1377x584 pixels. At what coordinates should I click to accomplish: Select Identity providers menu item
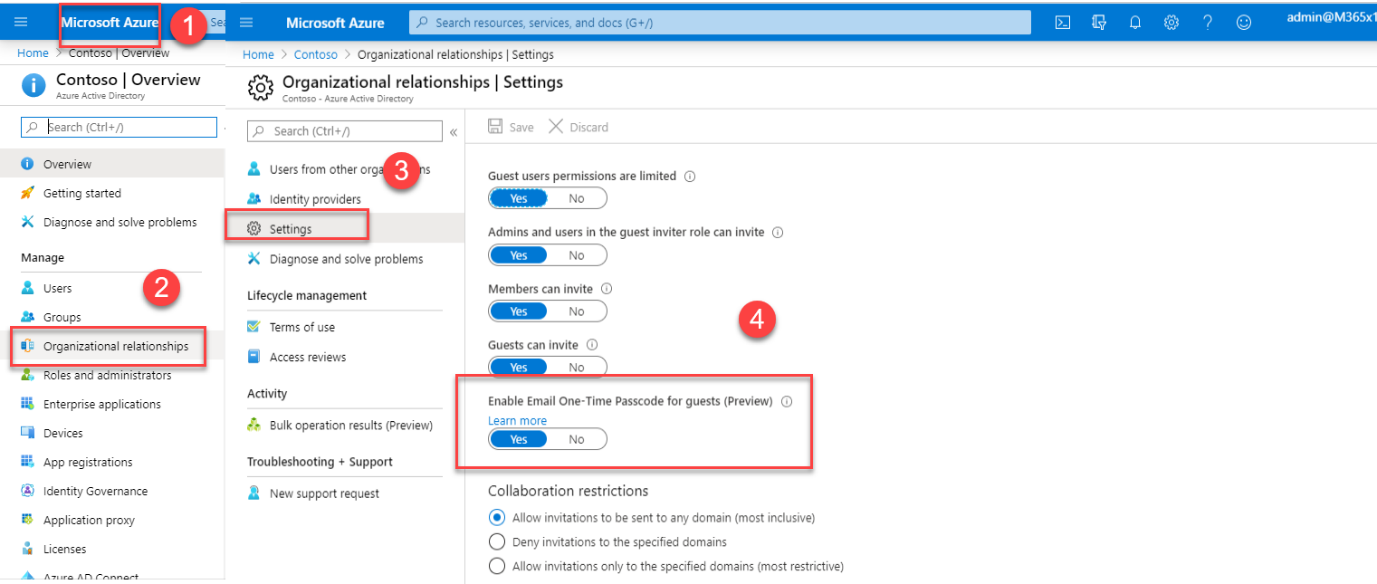(x=314, y=199)
